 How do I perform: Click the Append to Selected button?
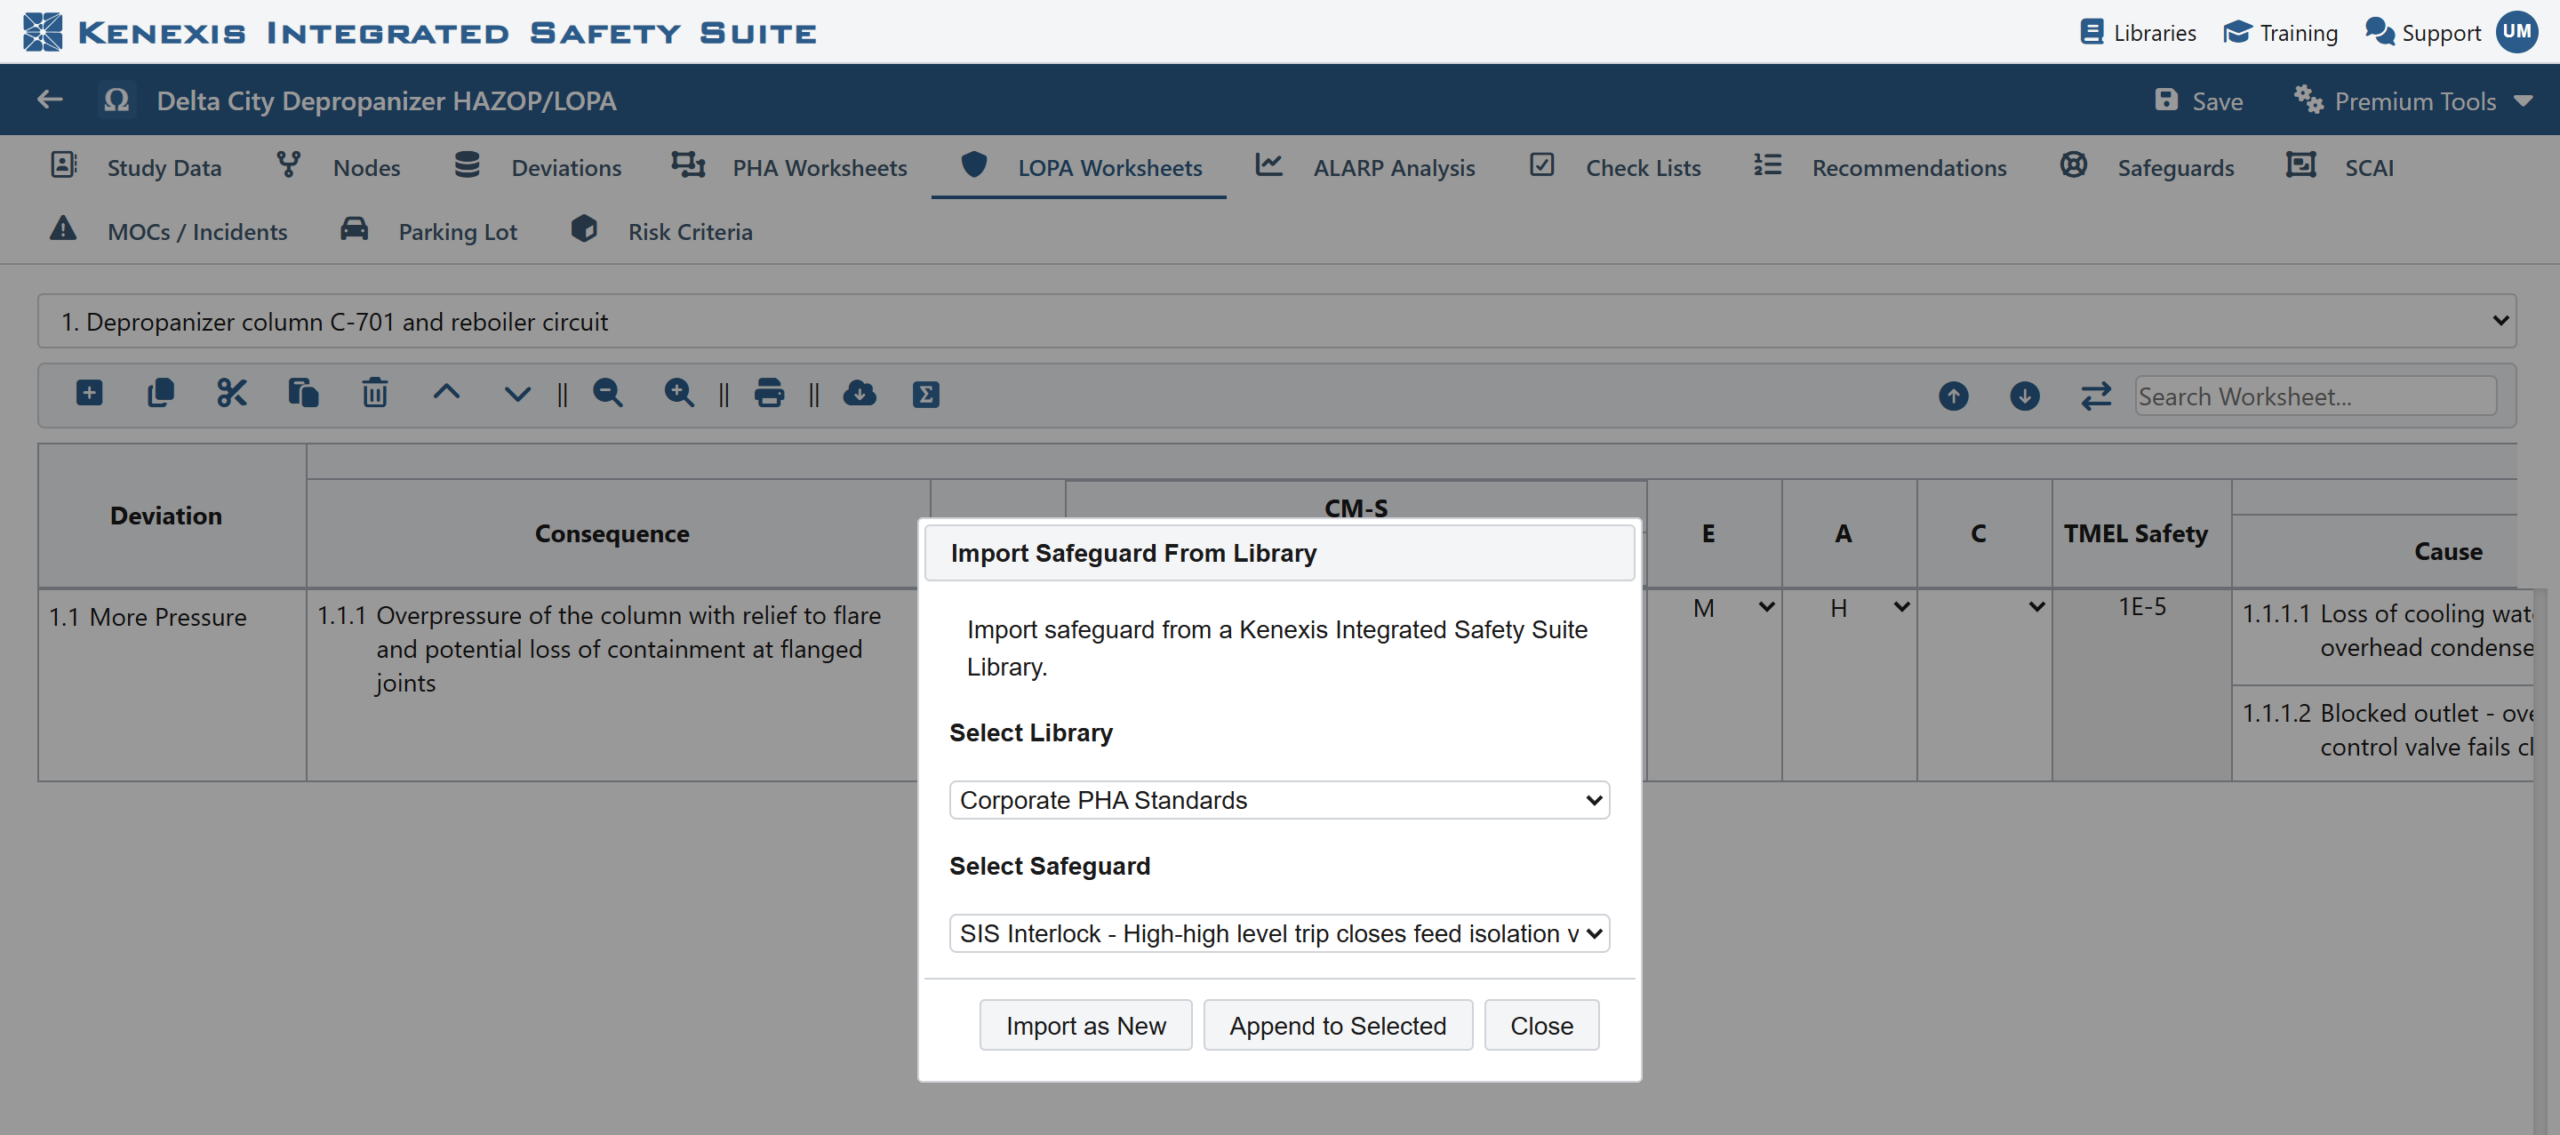click(x=1338, y=1026)
